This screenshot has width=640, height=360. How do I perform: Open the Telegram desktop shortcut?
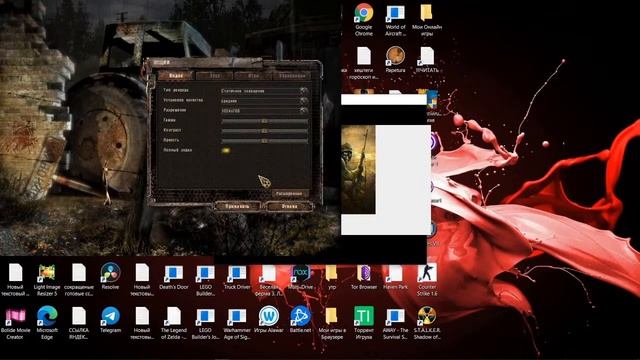pos(110,320)
